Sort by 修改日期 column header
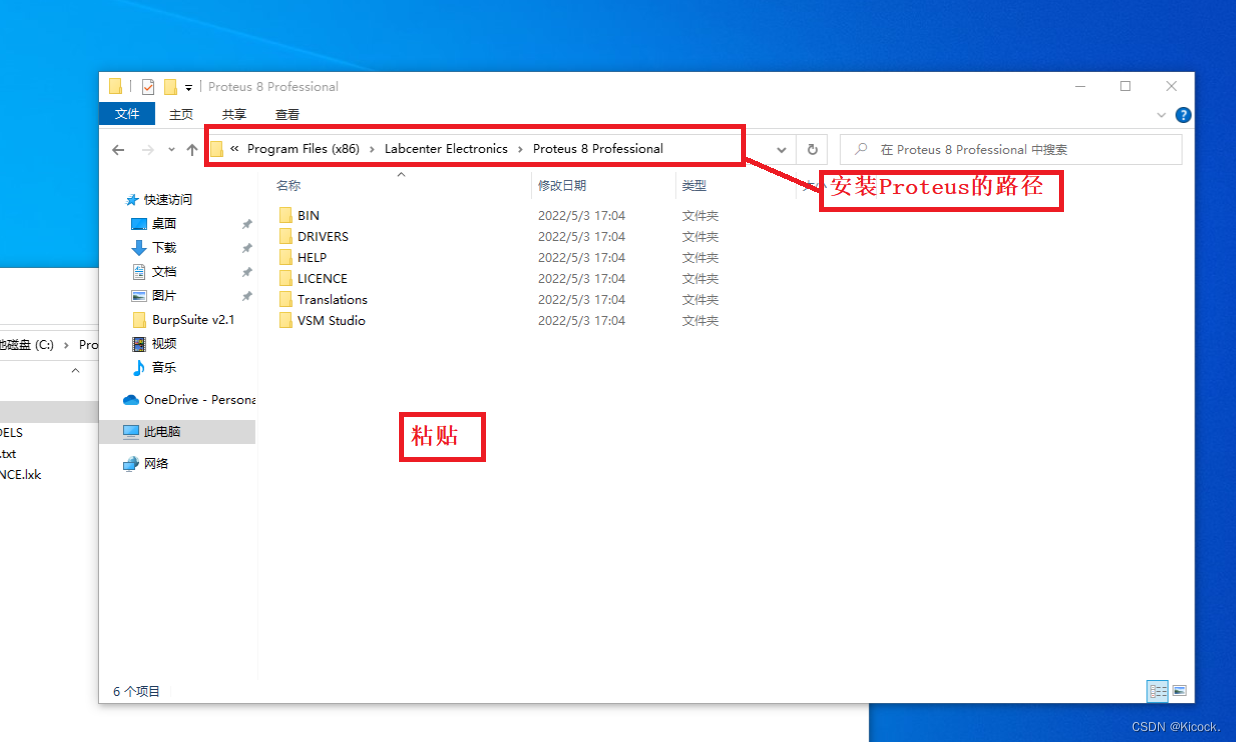 tap(562, 185)
